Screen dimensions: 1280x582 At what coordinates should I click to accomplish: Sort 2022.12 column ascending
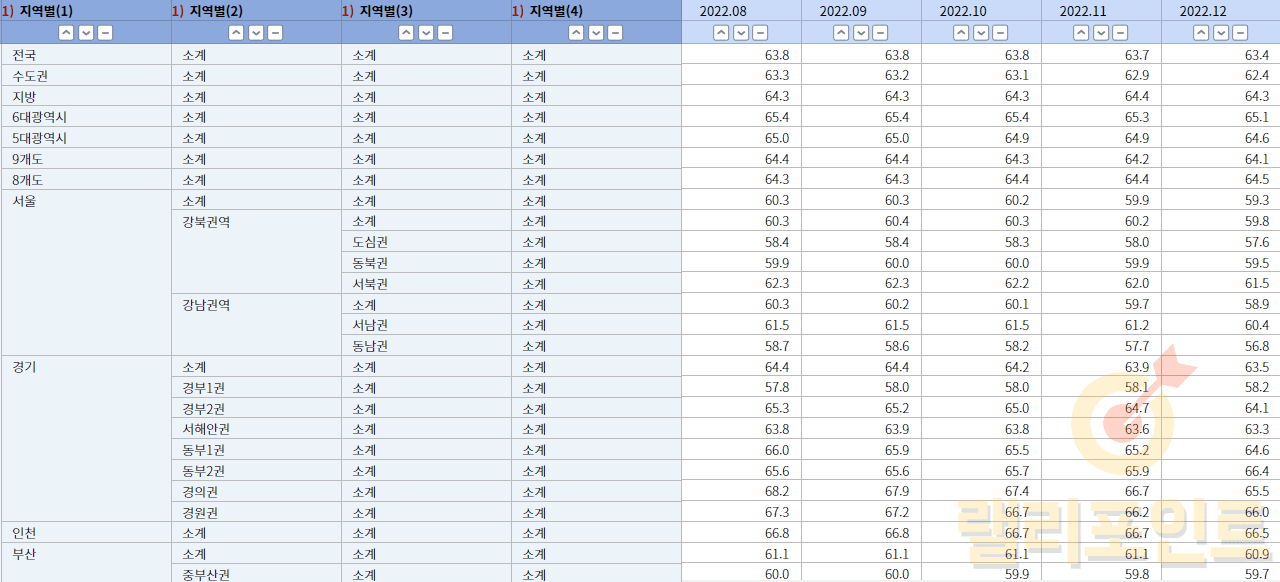pyautogui.click(x=1201, y=33)
